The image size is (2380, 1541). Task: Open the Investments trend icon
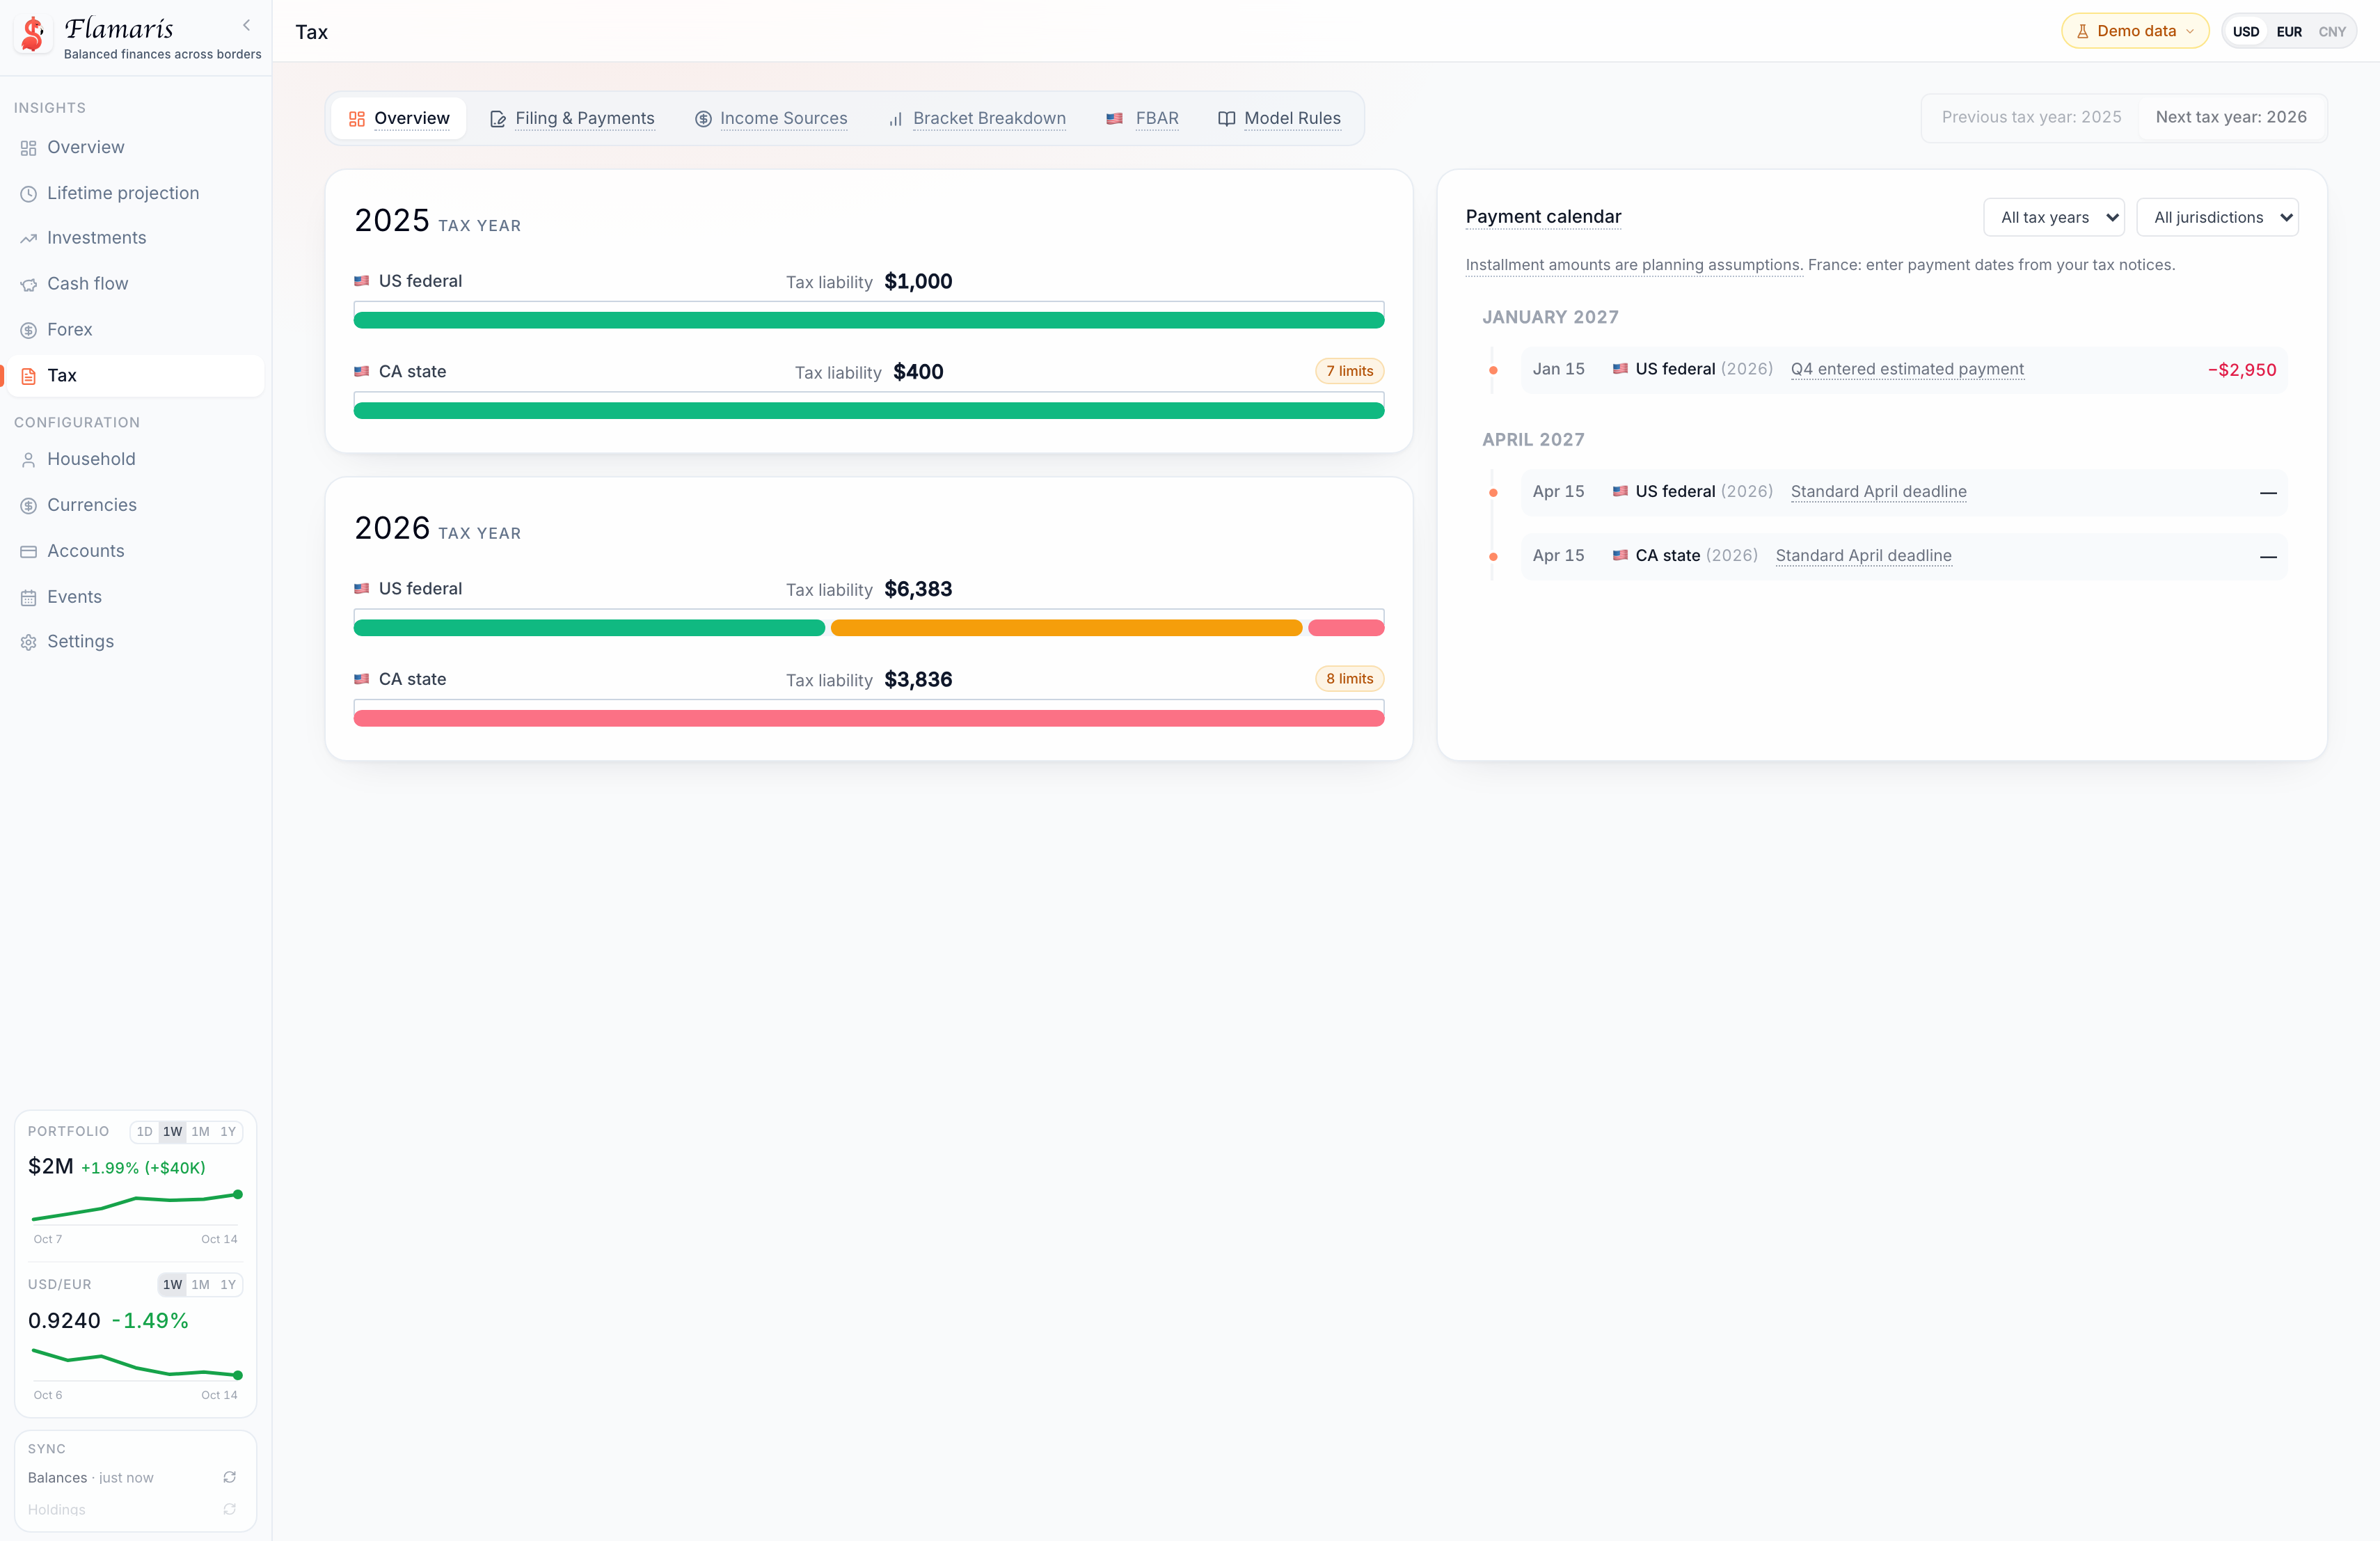pyautogui.click(x=28, y=239)
